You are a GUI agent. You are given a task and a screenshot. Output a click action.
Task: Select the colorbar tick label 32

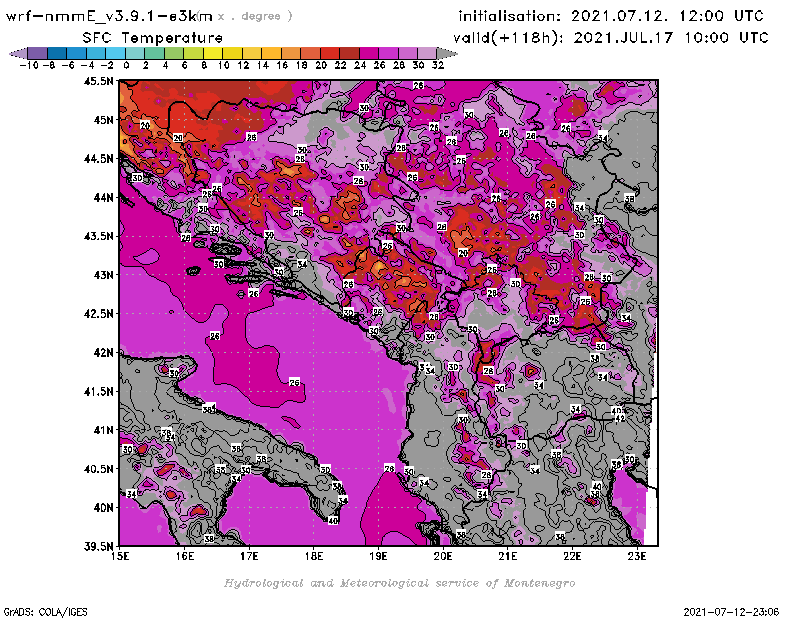point(438,65)
